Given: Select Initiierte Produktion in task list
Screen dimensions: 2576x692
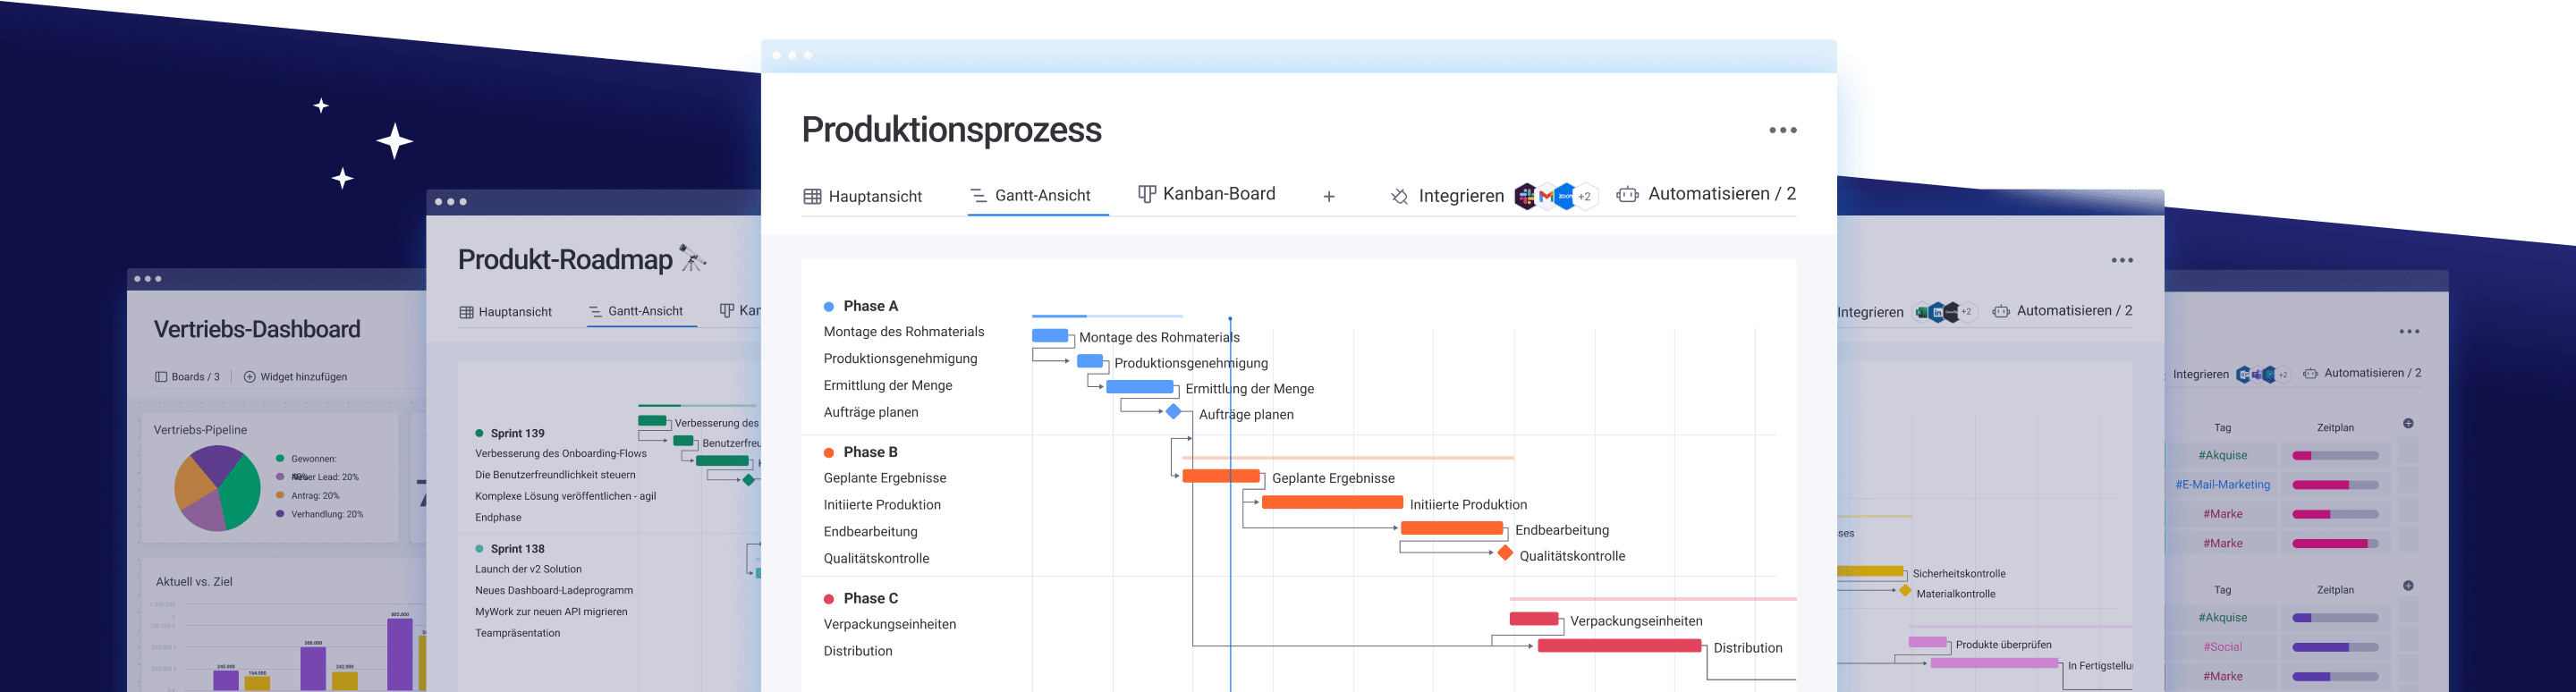Looking at the screenshot, I should 882,505.
